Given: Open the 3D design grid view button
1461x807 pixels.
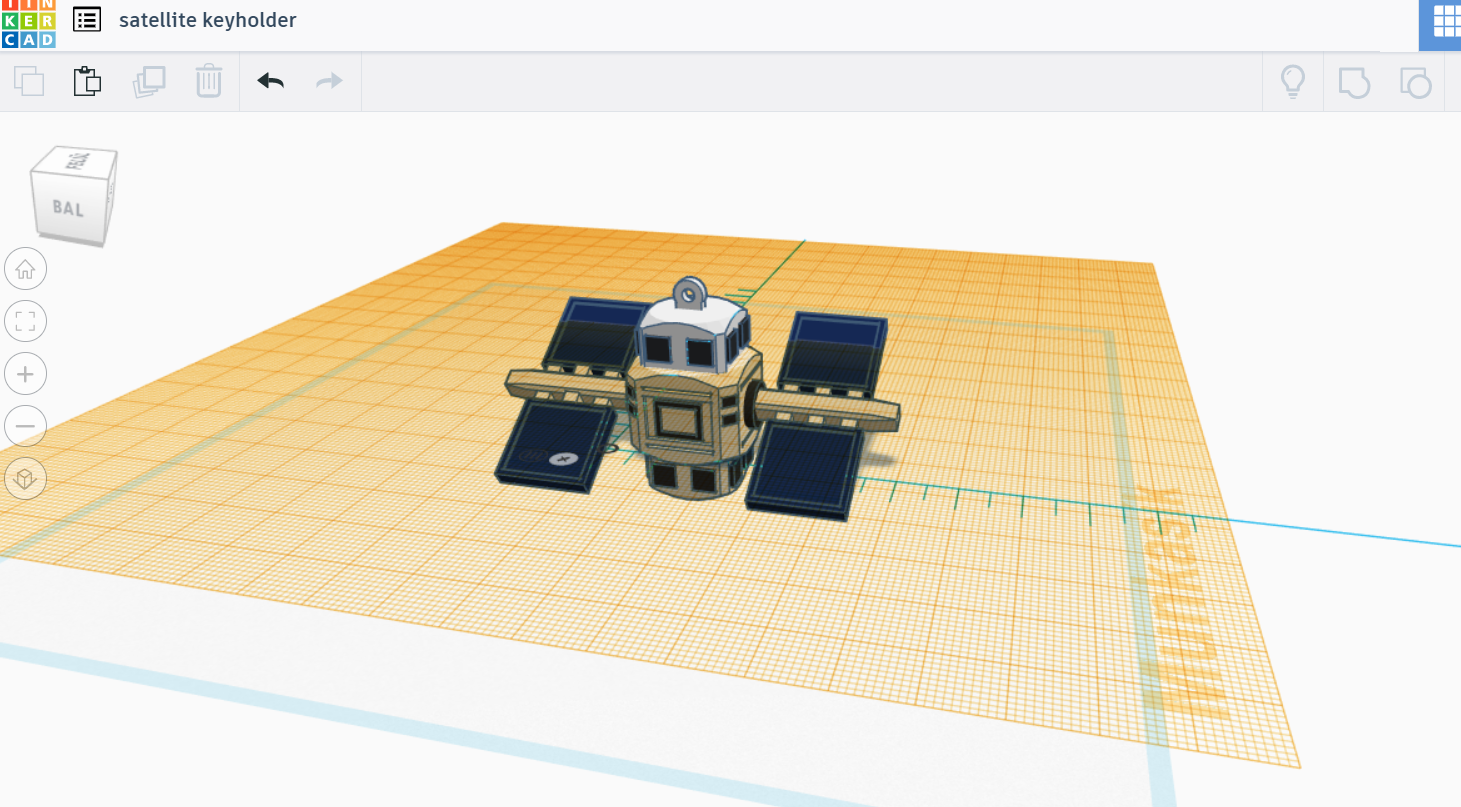Looking at the screenshot, I should [x=1444, y=22].
